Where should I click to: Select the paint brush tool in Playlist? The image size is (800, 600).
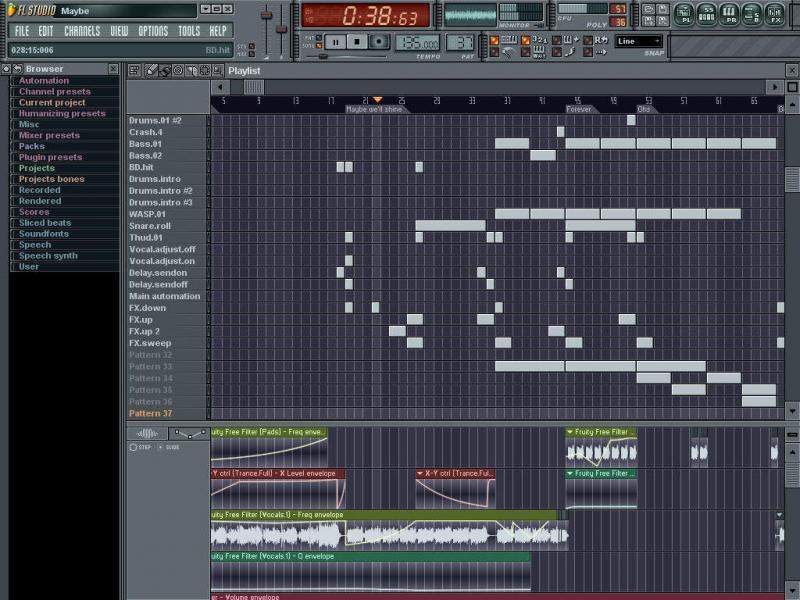[x=164, y=71]
